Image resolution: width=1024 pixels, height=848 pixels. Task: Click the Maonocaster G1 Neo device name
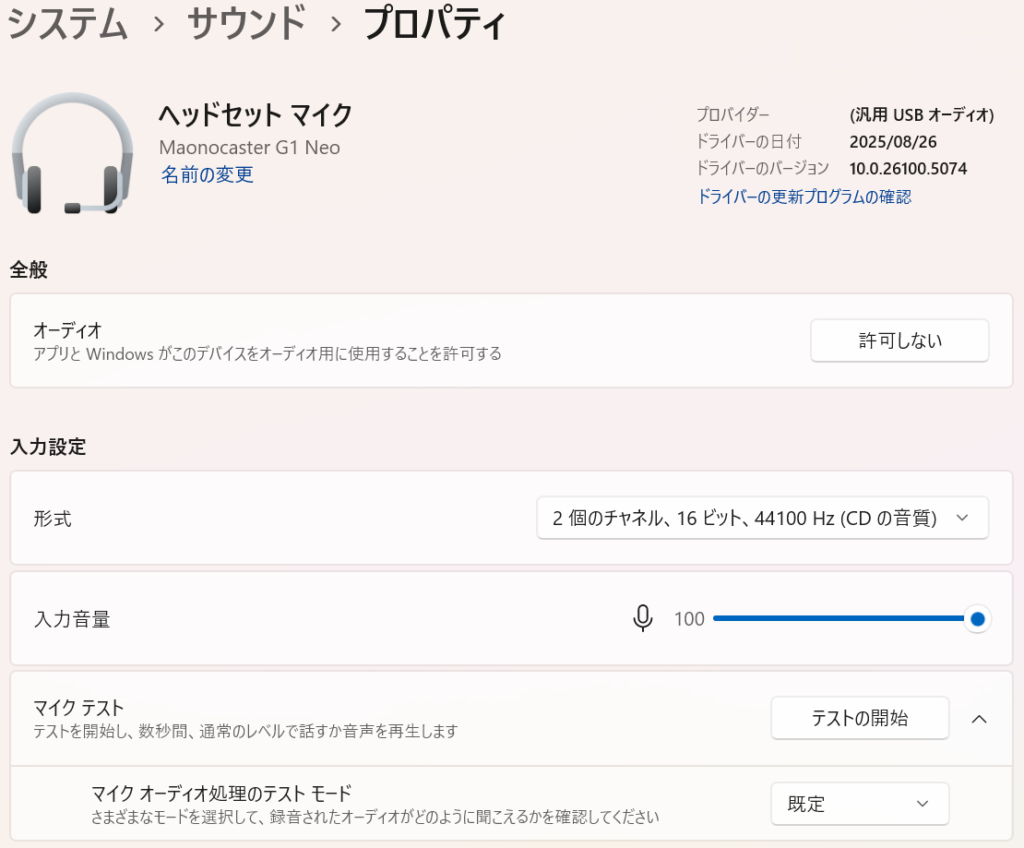pyautogui.click(x=249, y=148)
